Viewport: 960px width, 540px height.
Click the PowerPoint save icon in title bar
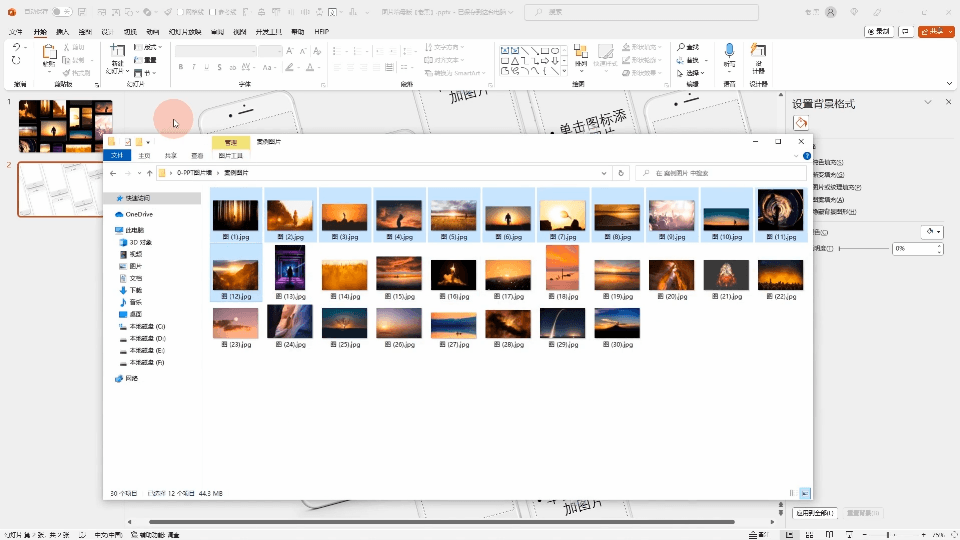tap(82, 12)
